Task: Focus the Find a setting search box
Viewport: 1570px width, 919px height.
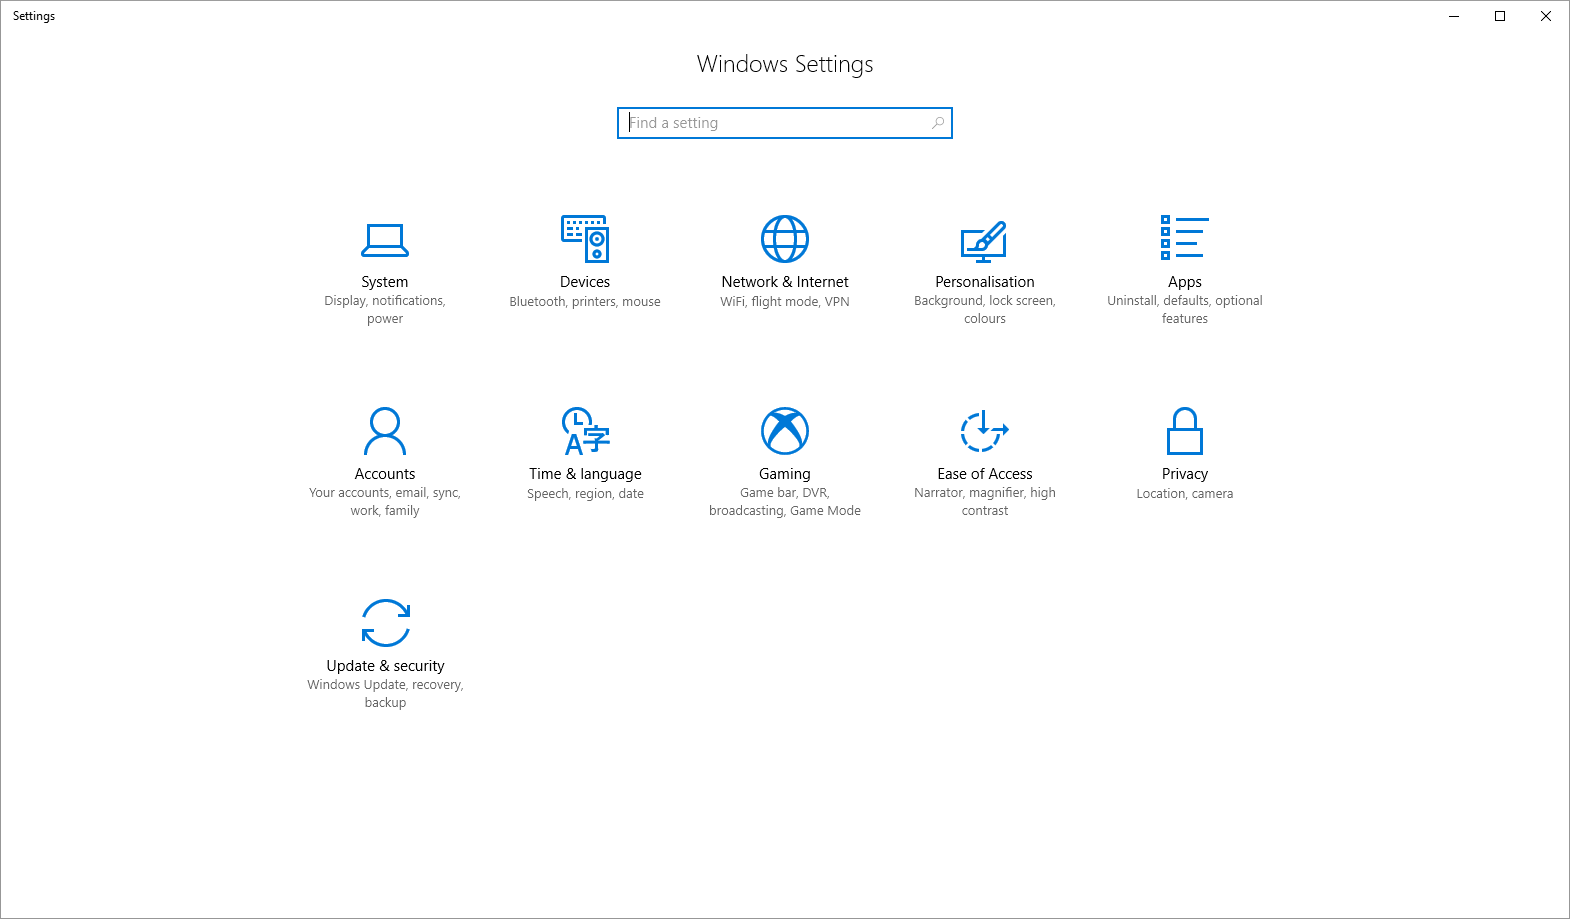Action: point(785,123)
